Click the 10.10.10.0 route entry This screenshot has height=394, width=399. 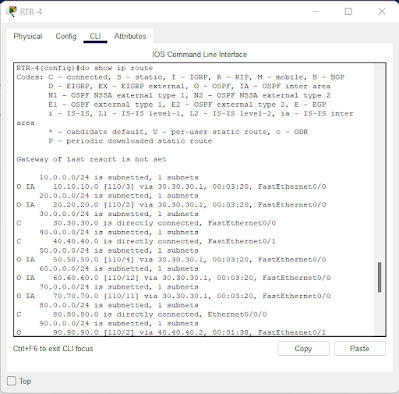point(171,187)
